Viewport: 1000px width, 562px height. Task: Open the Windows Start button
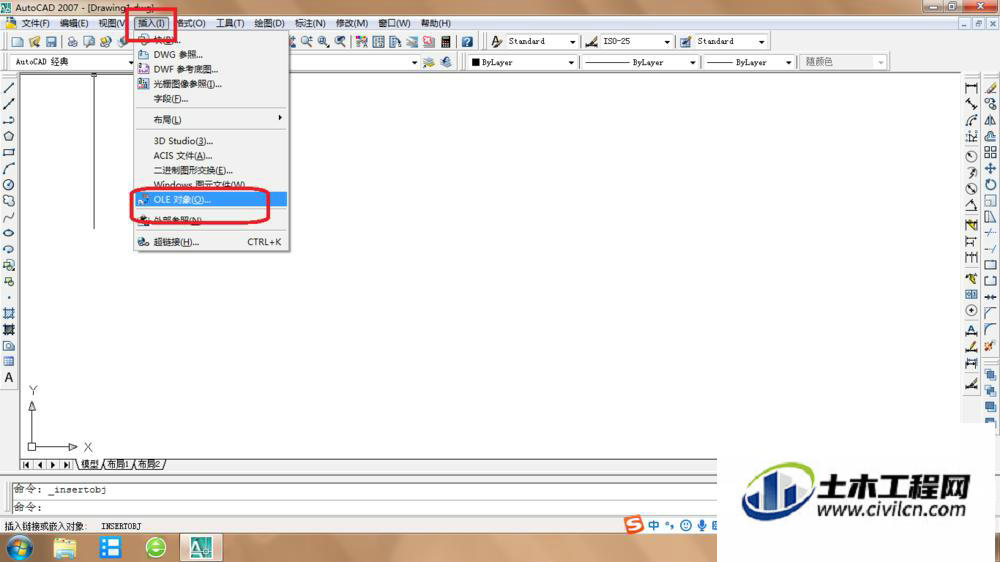20,547
